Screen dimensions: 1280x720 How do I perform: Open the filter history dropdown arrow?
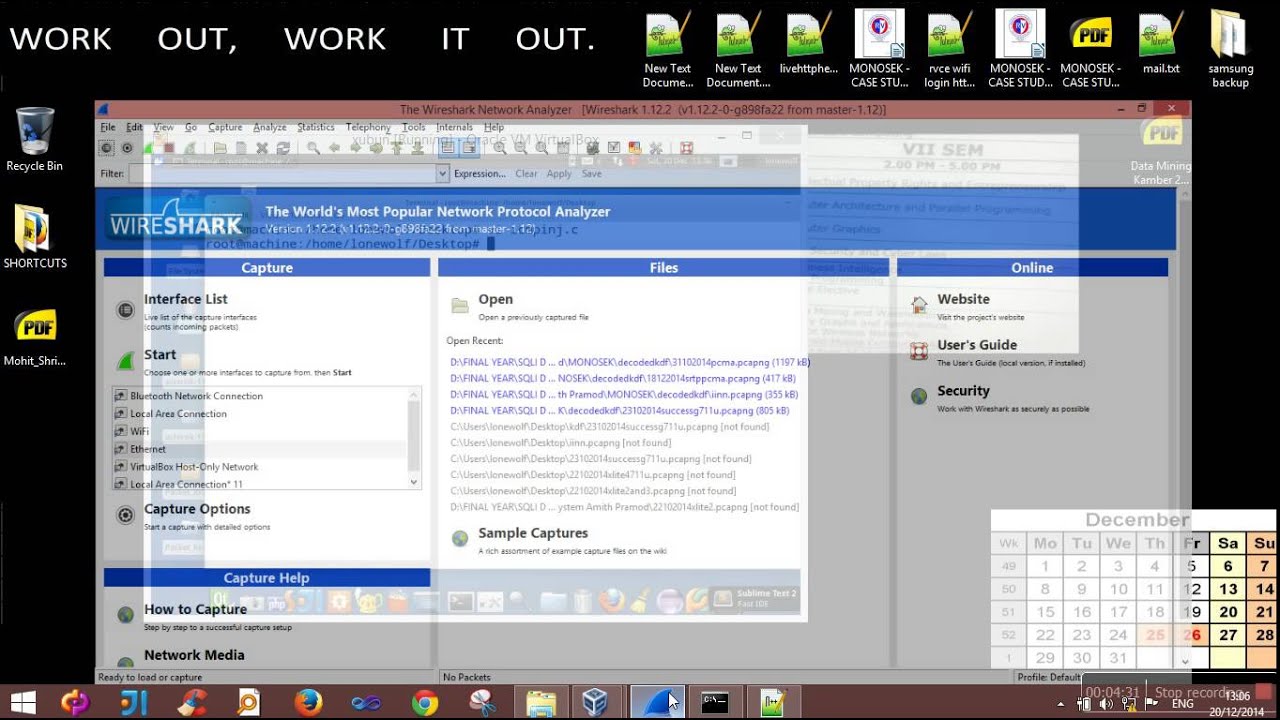pos(442,173)
